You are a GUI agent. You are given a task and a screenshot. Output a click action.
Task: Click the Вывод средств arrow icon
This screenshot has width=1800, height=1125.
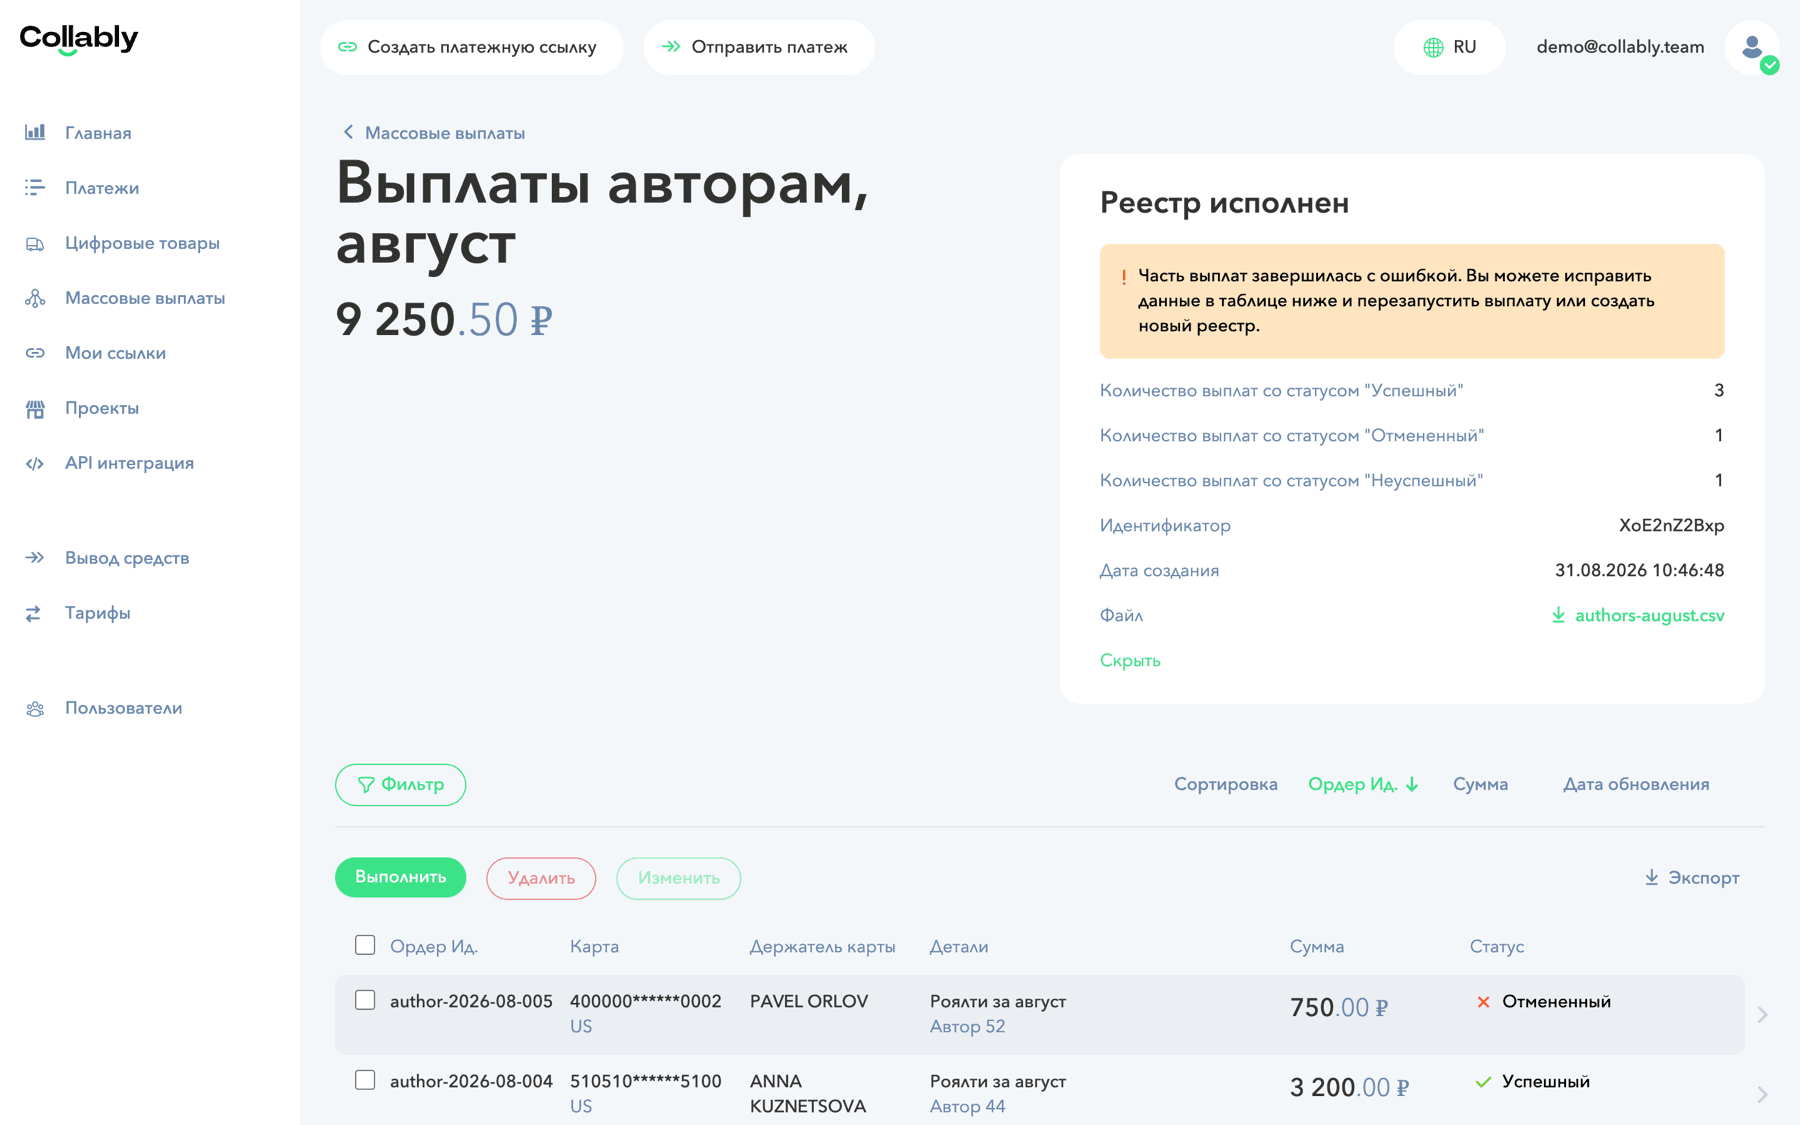click(x=35, y=557)
